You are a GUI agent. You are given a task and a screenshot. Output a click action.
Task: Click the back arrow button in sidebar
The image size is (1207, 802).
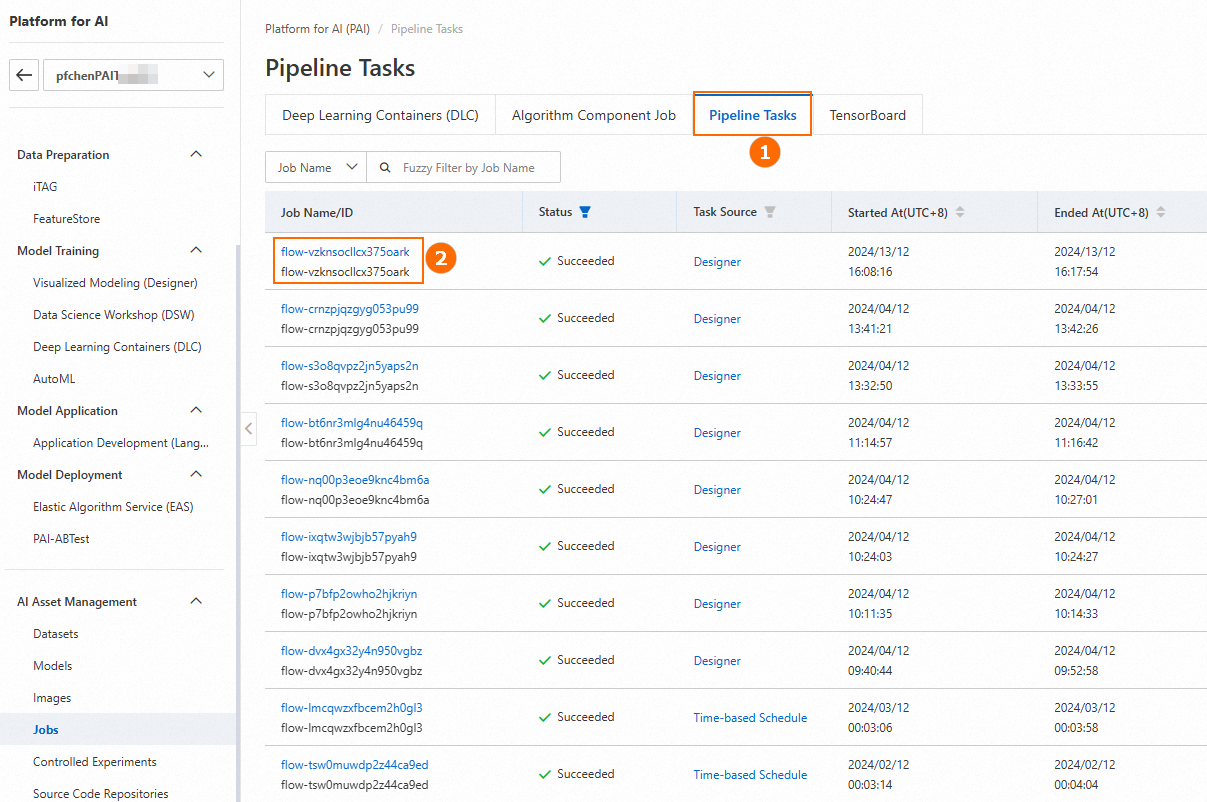tap(25, 75)
